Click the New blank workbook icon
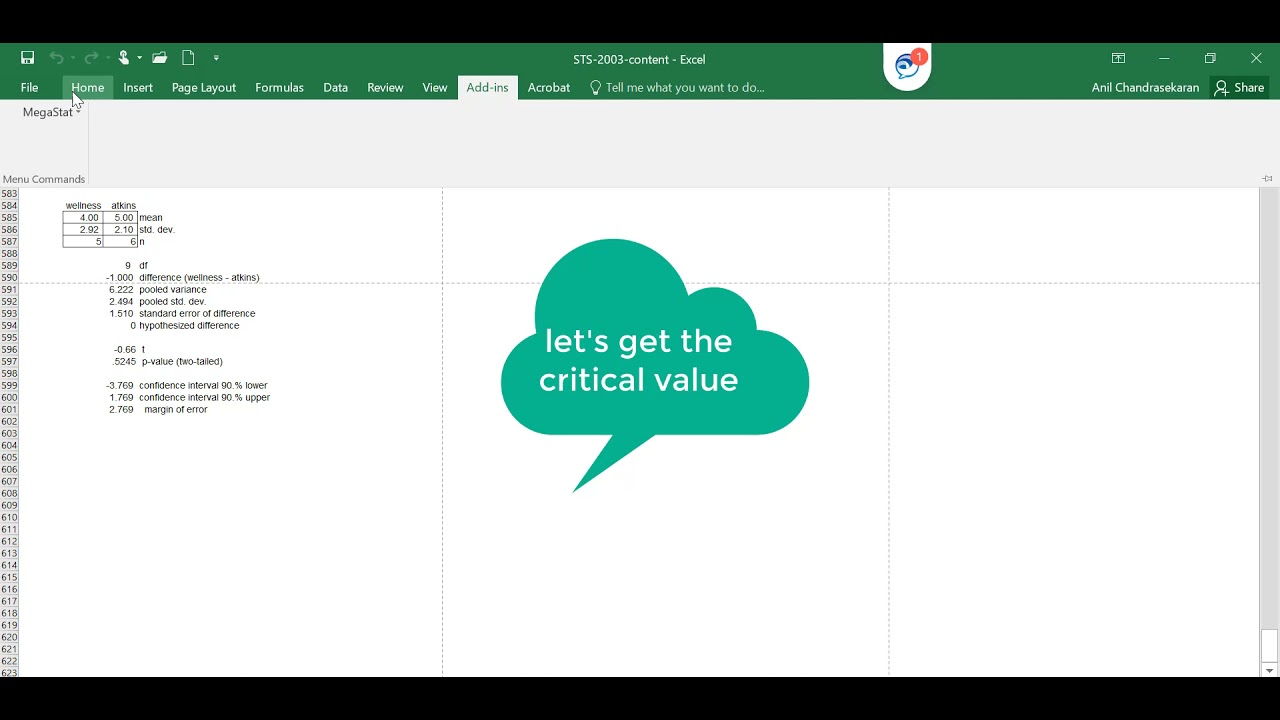The image size is (1280, 720). (x=188, y=58)
